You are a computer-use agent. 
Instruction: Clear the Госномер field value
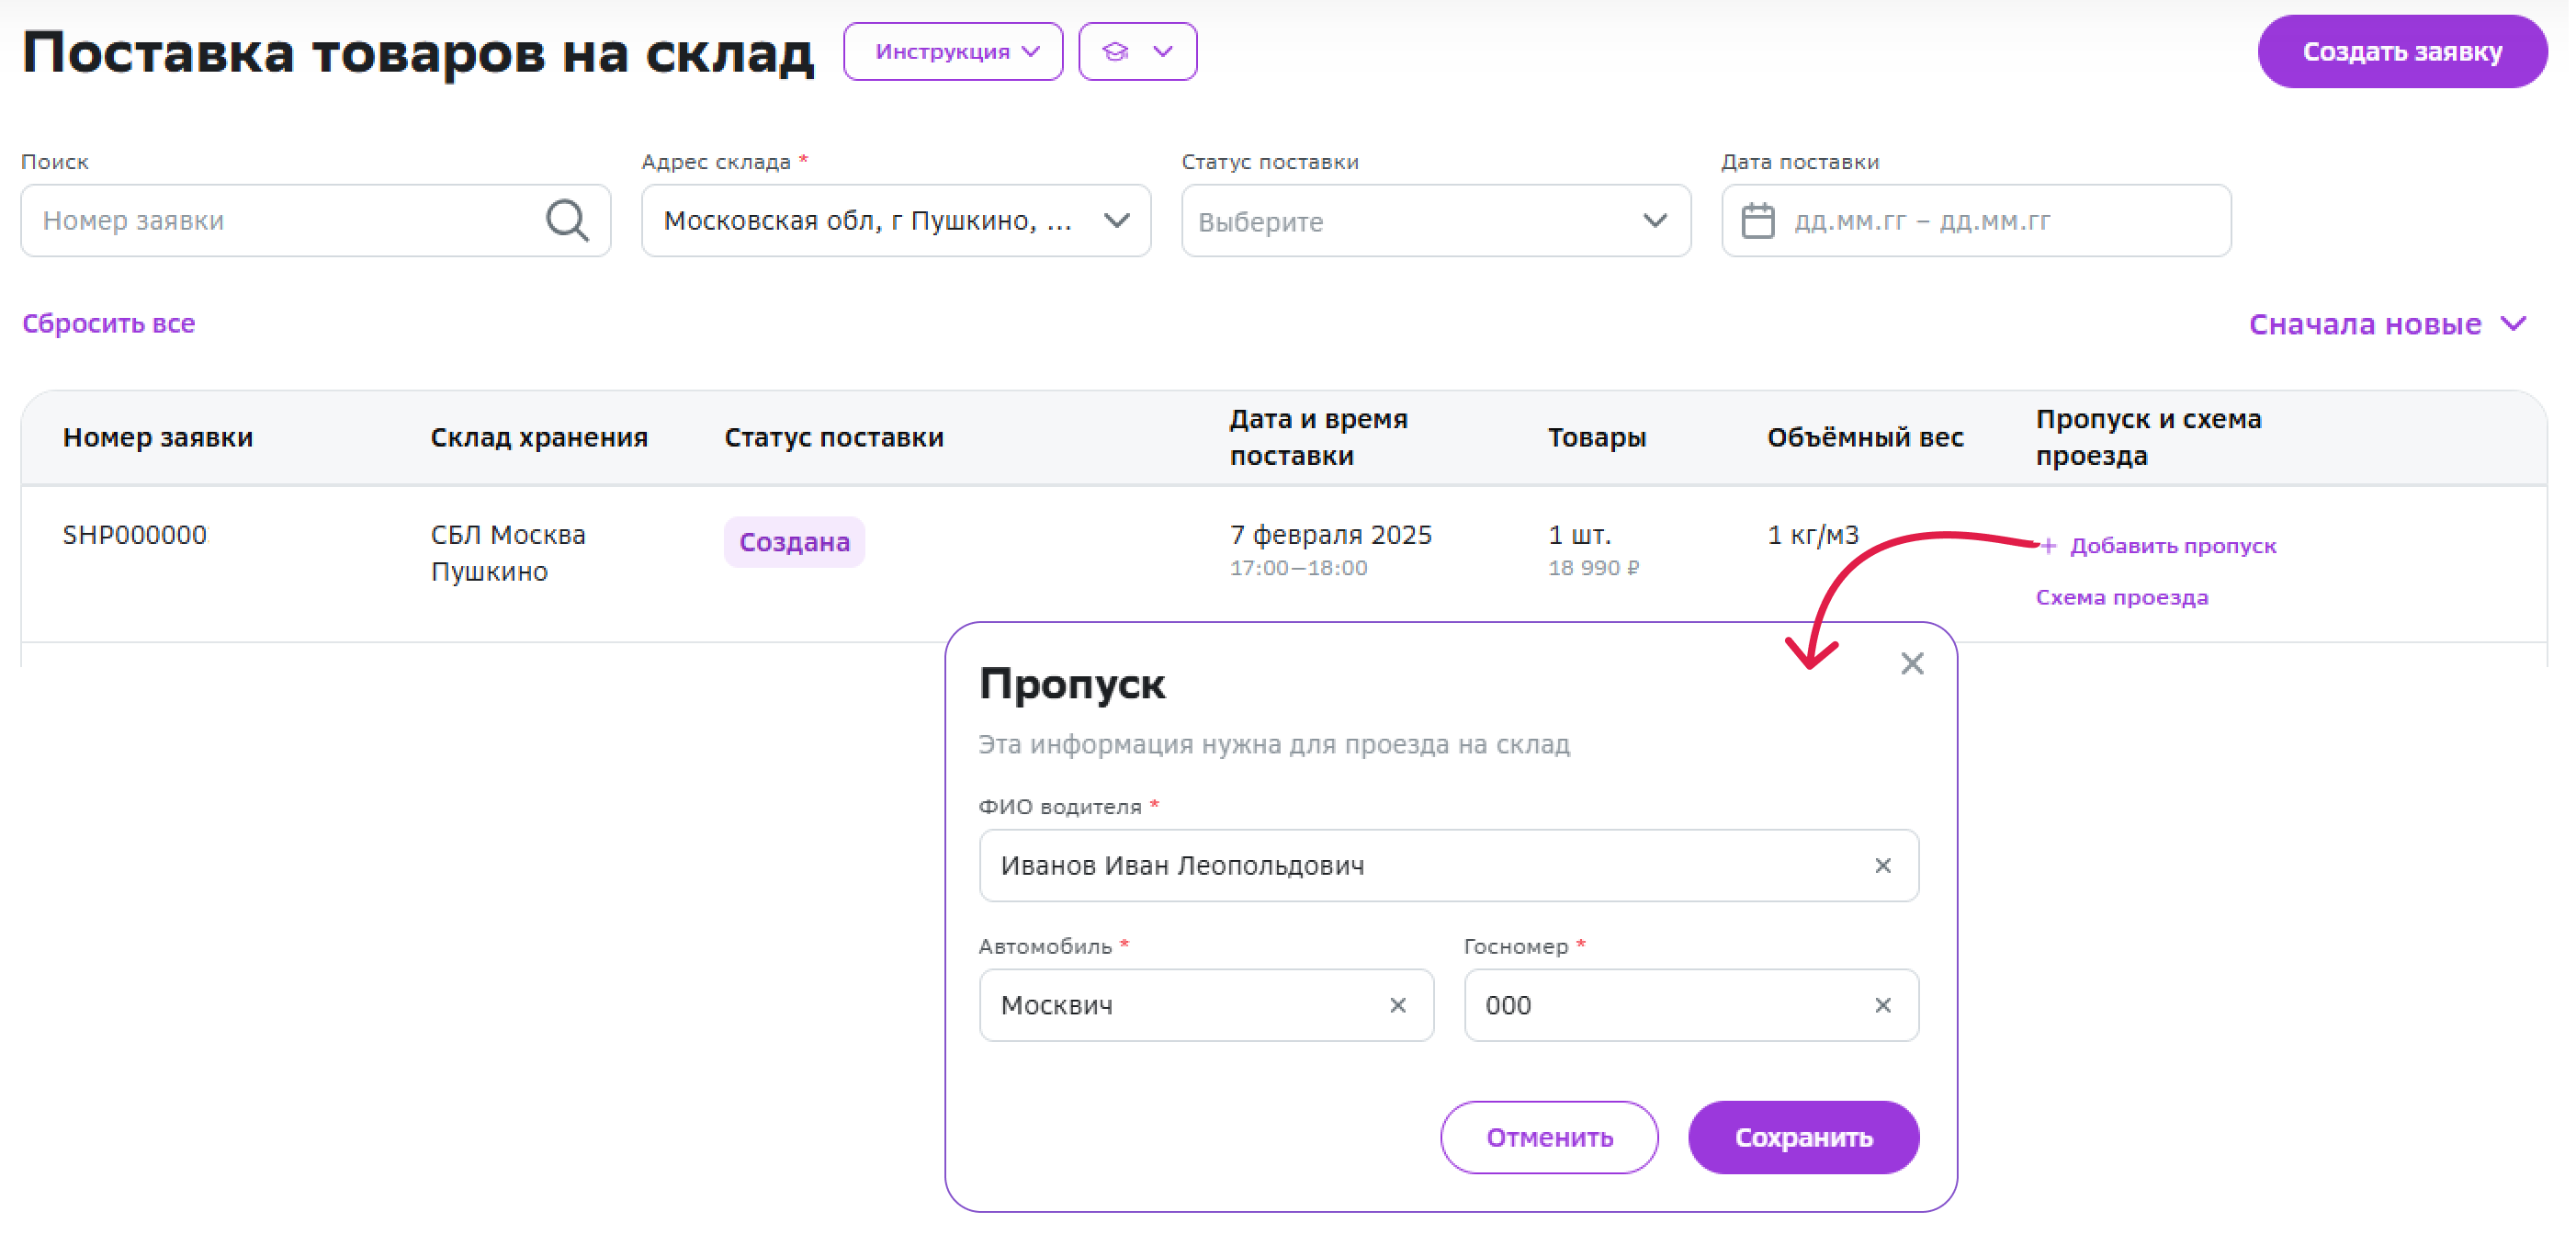coord(1882,1005)
